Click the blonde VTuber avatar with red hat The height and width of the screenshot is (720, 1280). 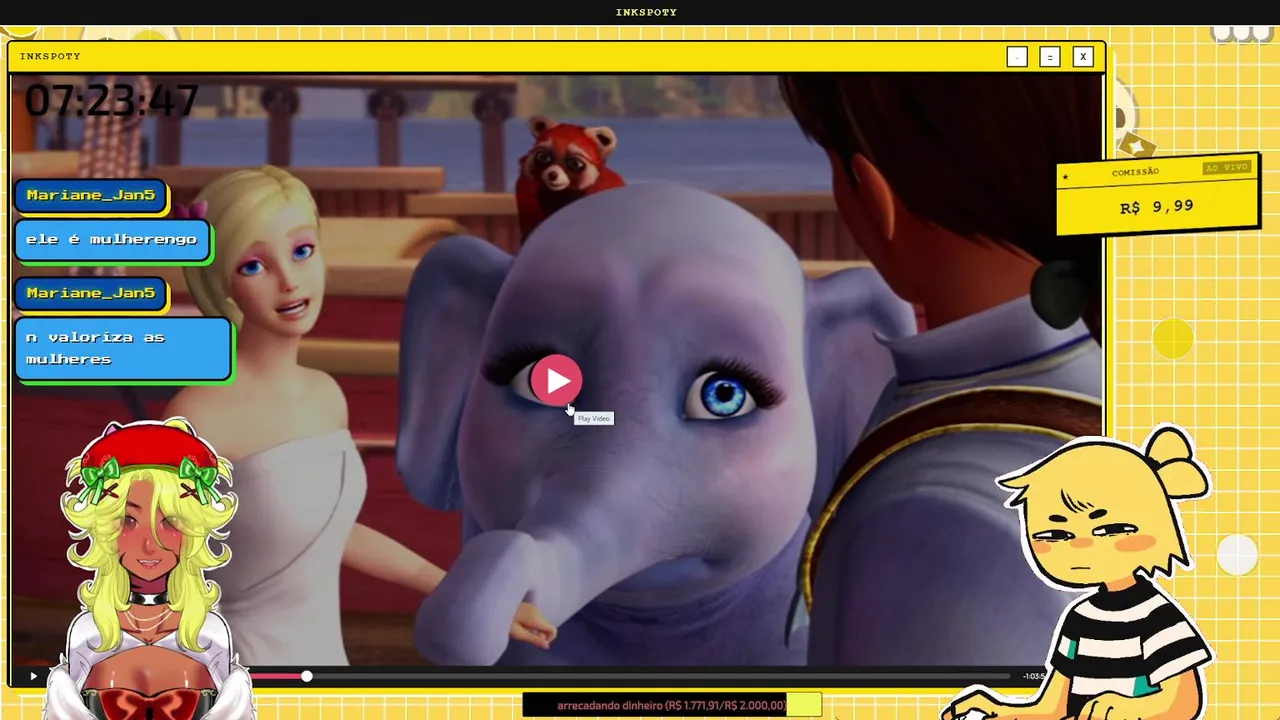(150, 568)
